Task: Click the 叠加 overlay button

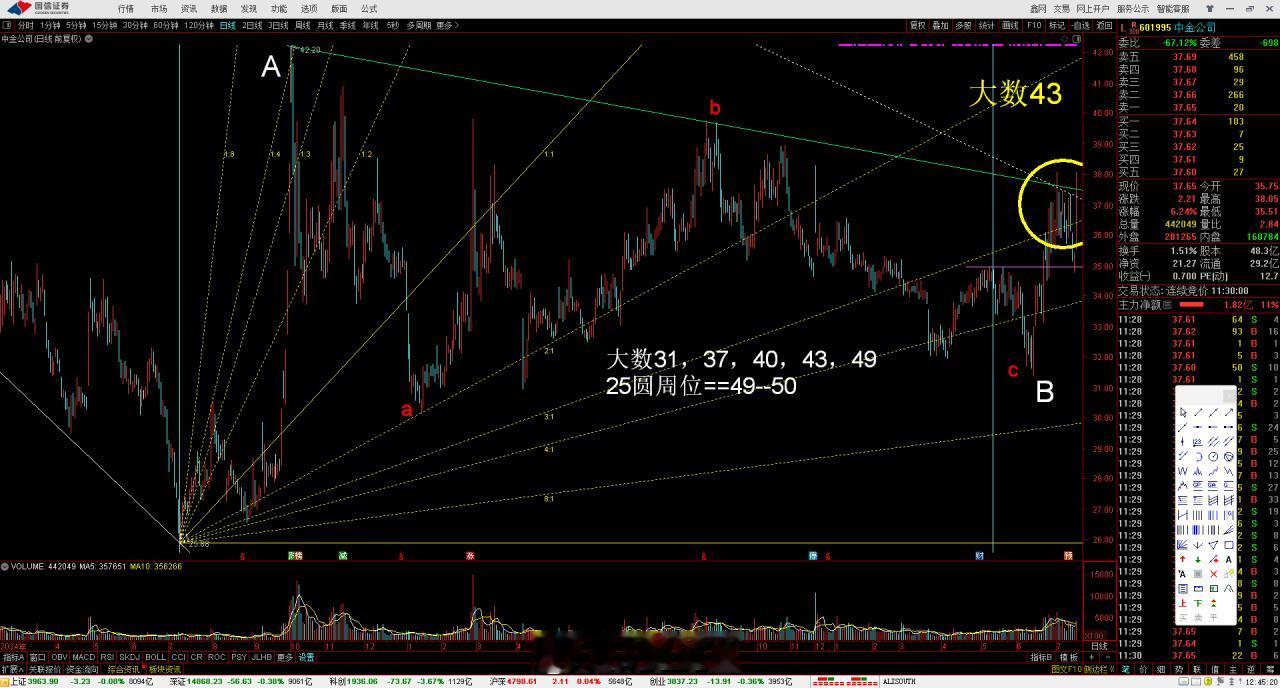Action: [x=940, y=26]
